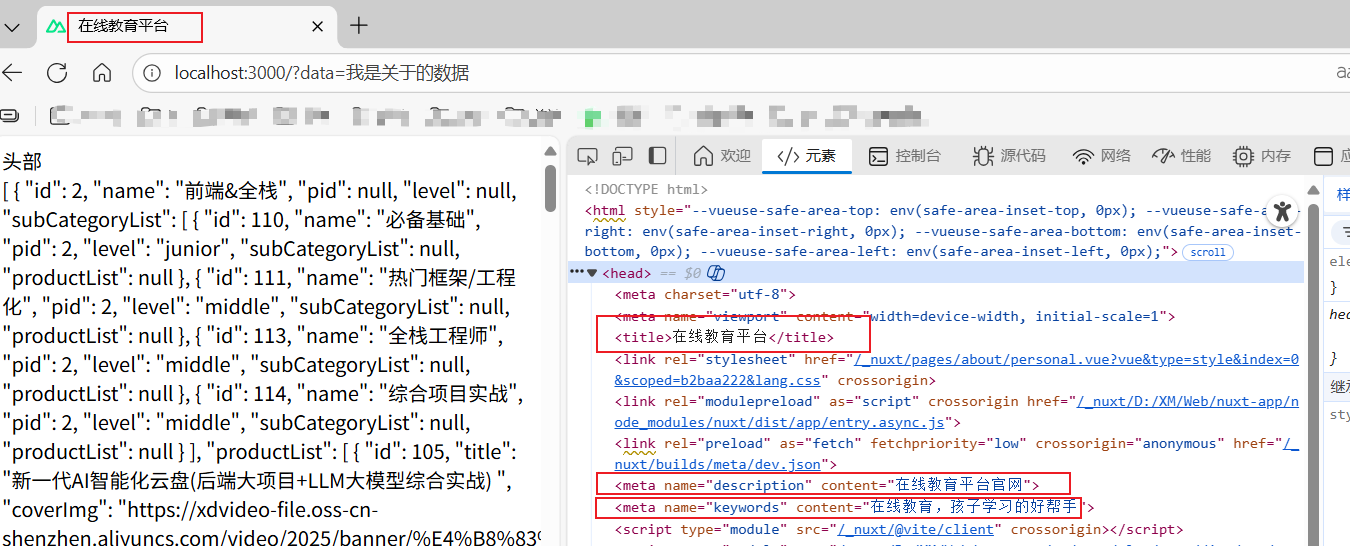Click the browser back arrow
The height and width of the screenshot is (546, 1350).
click(x=12, y=73)
